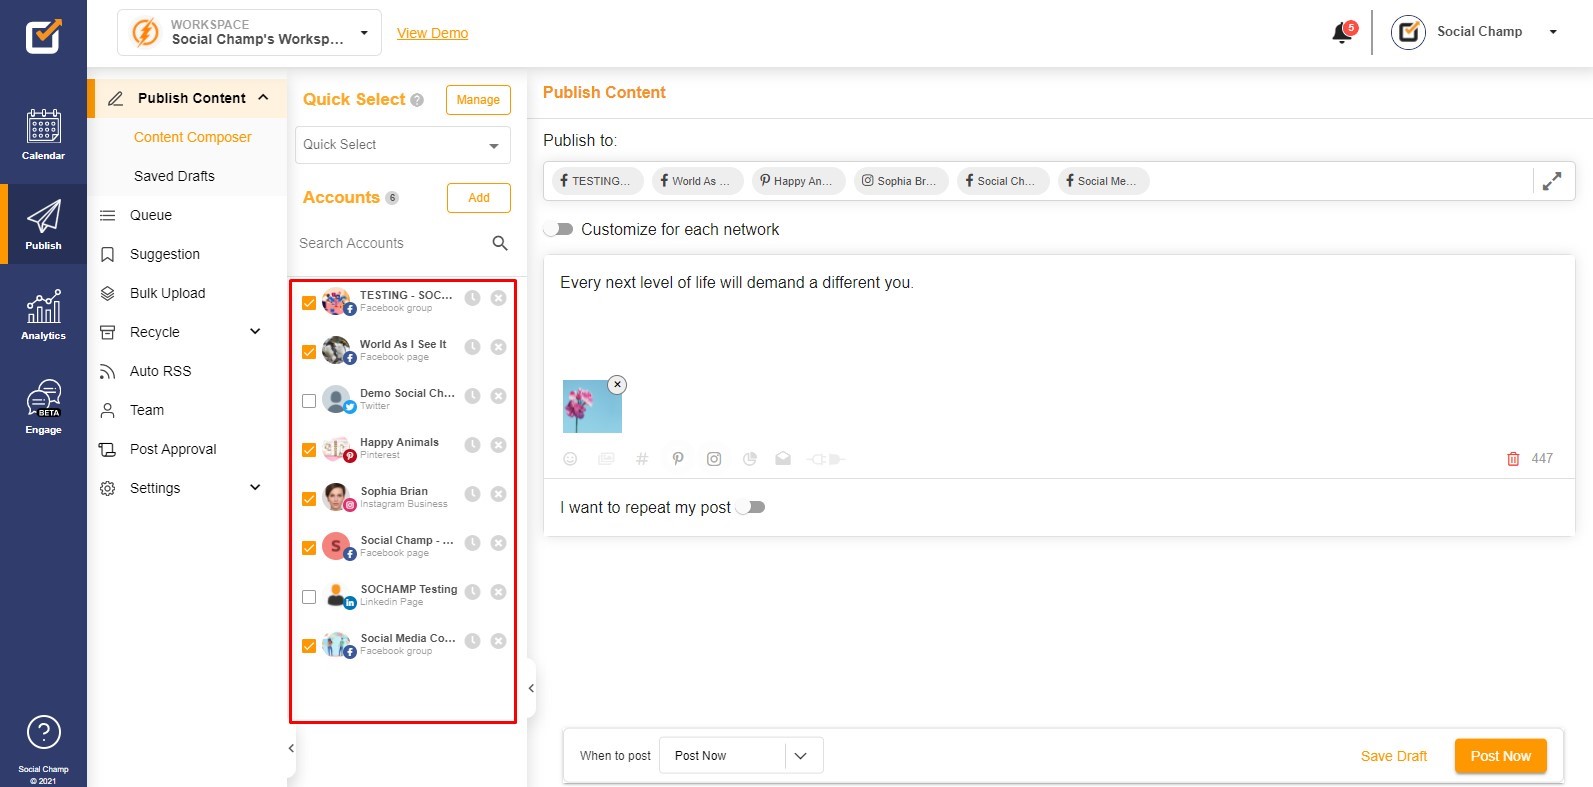Click the search accounts magnifier icon
The image size is (1593, 787).
coord(500,243)
